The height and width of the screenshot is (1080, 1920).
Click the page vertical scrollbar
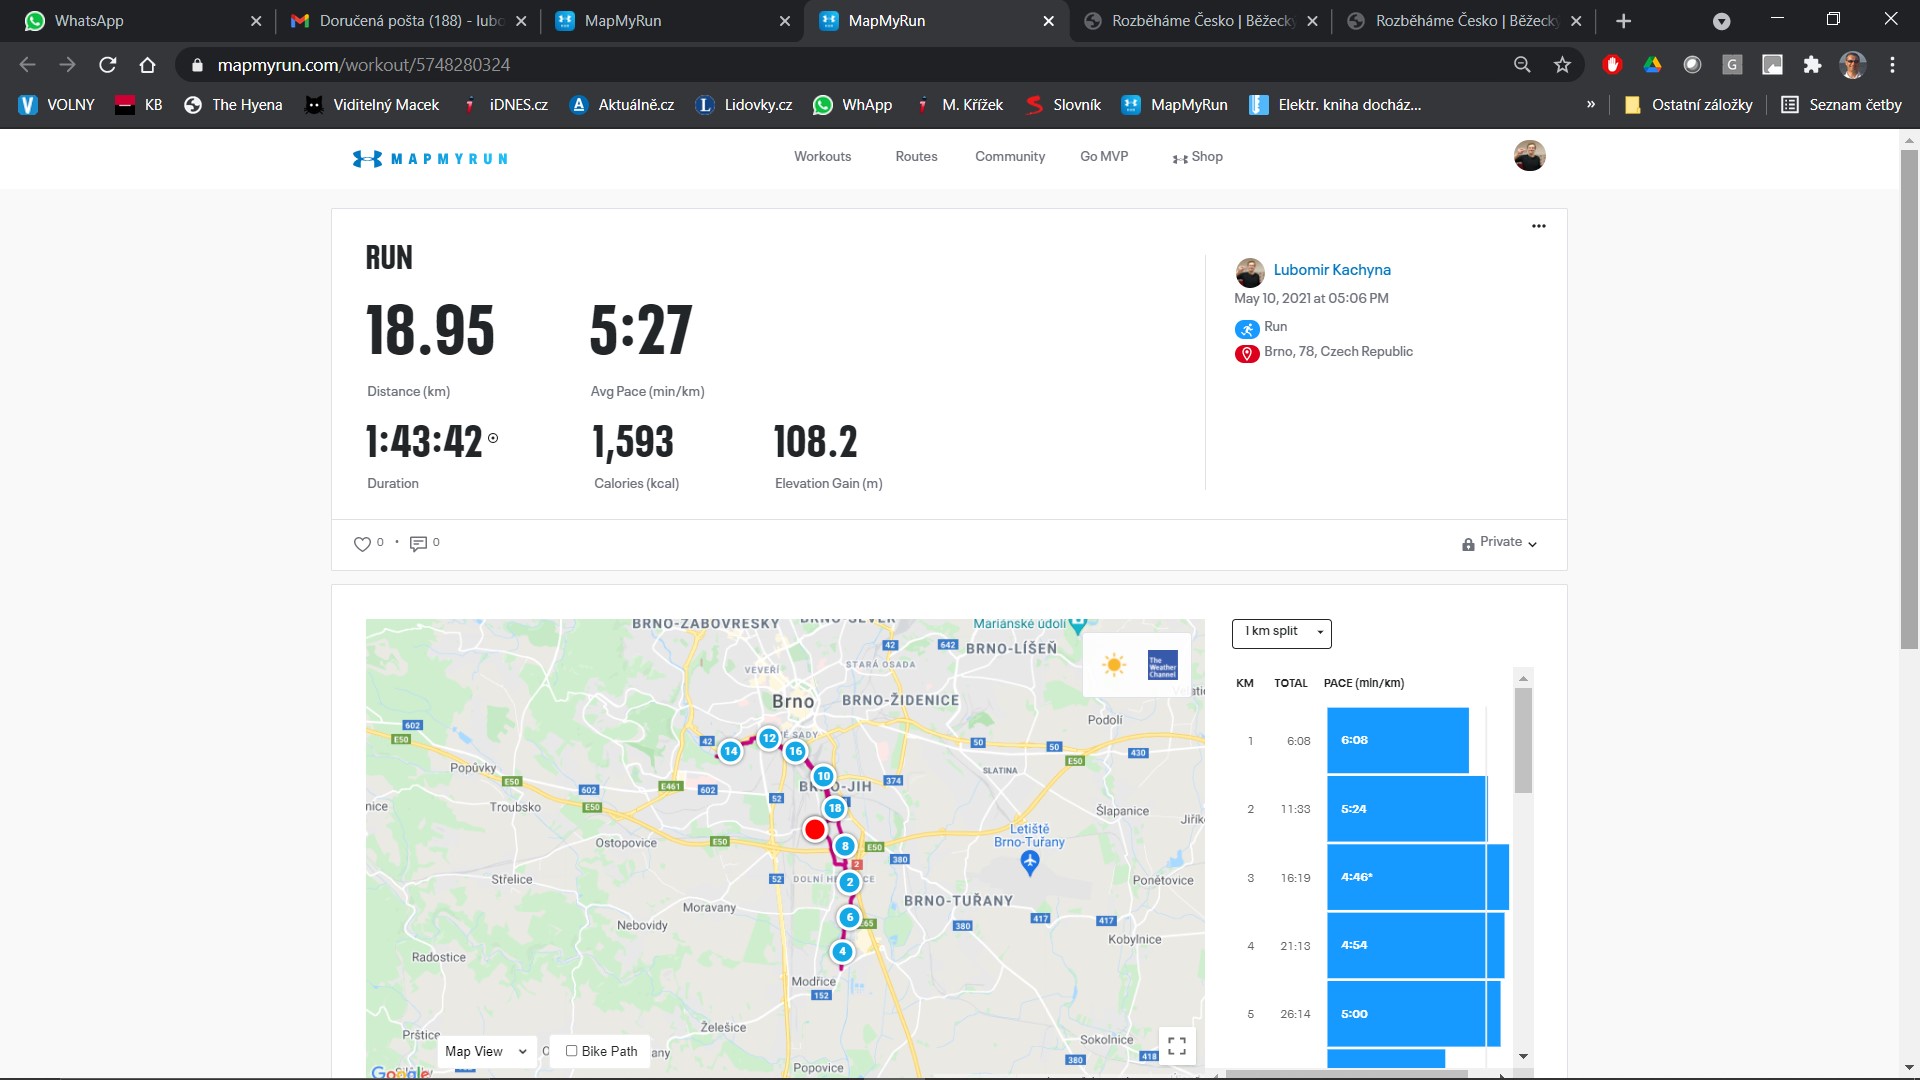coord(1909,400)
